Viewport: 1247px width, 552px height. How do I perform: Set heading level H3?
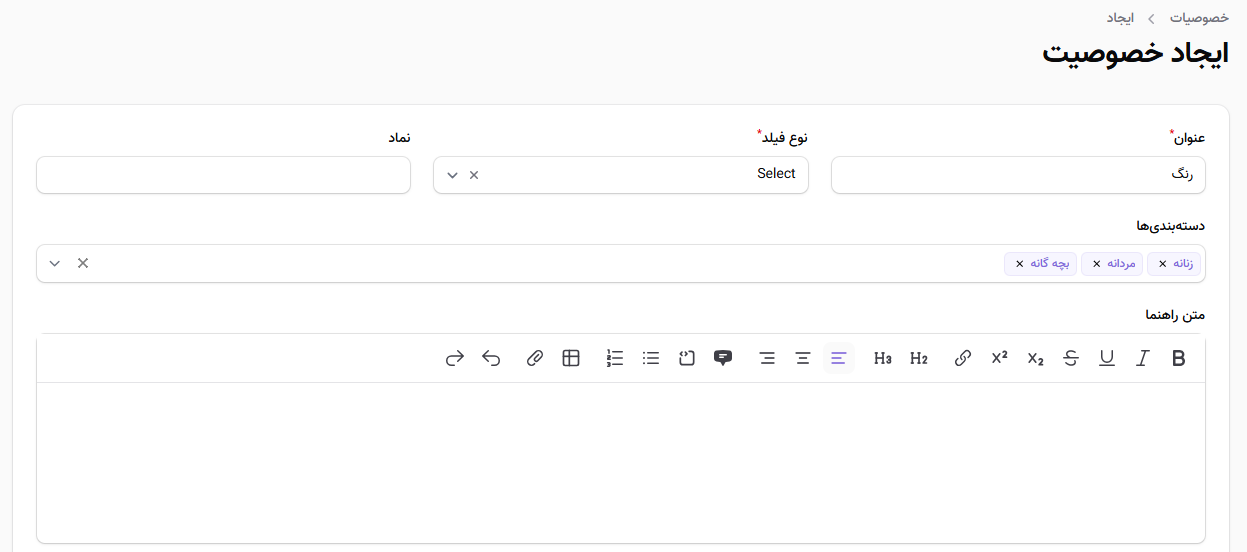(x=882, y=358)
